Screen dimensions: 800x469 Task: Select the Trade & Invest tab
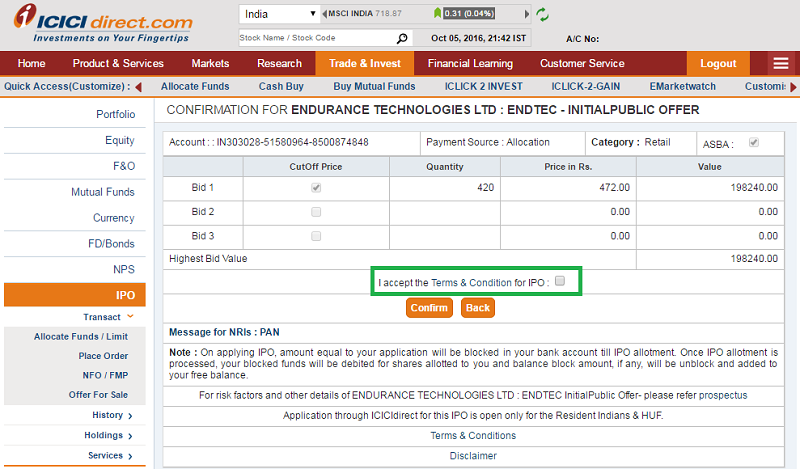coord(365,63)
